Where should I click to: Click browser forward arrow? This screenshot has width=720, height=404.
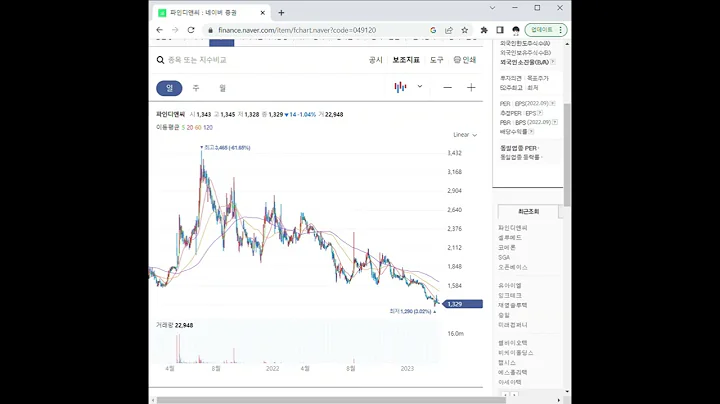point(175,30)
